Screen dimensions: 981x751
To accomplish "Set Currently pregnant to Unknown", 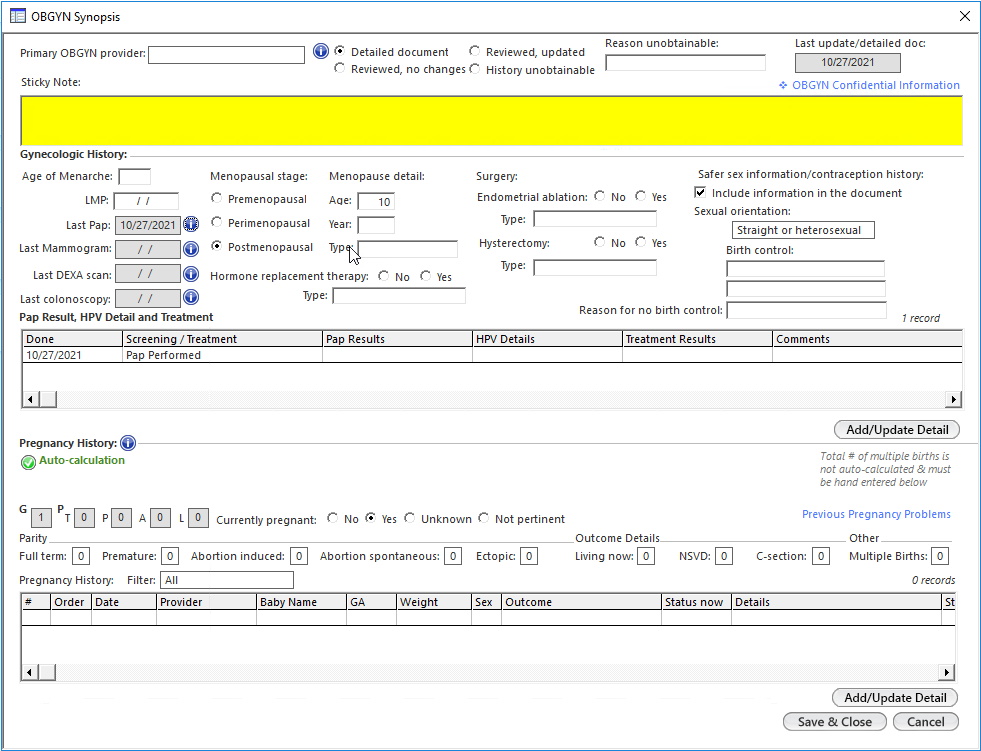I will click(x=410, y=518).
